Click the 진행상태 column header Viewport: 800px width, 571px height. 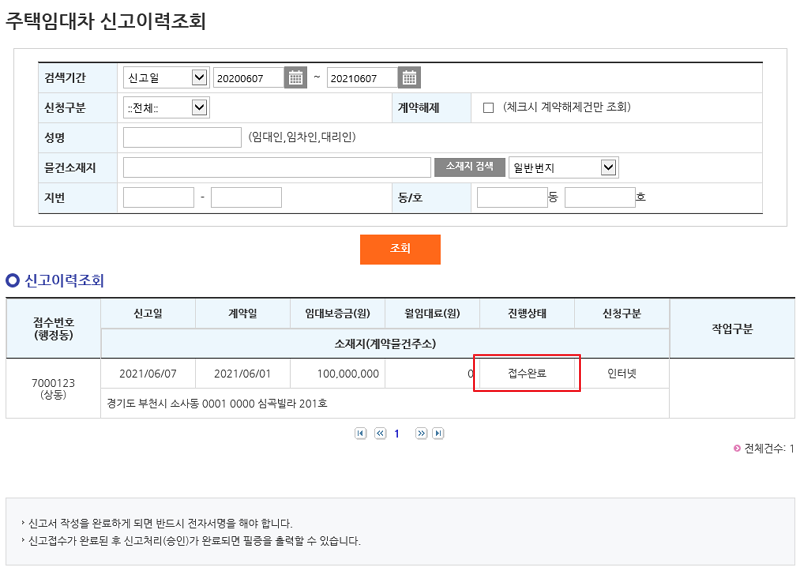pyautogui.click(x=527, y=313)
